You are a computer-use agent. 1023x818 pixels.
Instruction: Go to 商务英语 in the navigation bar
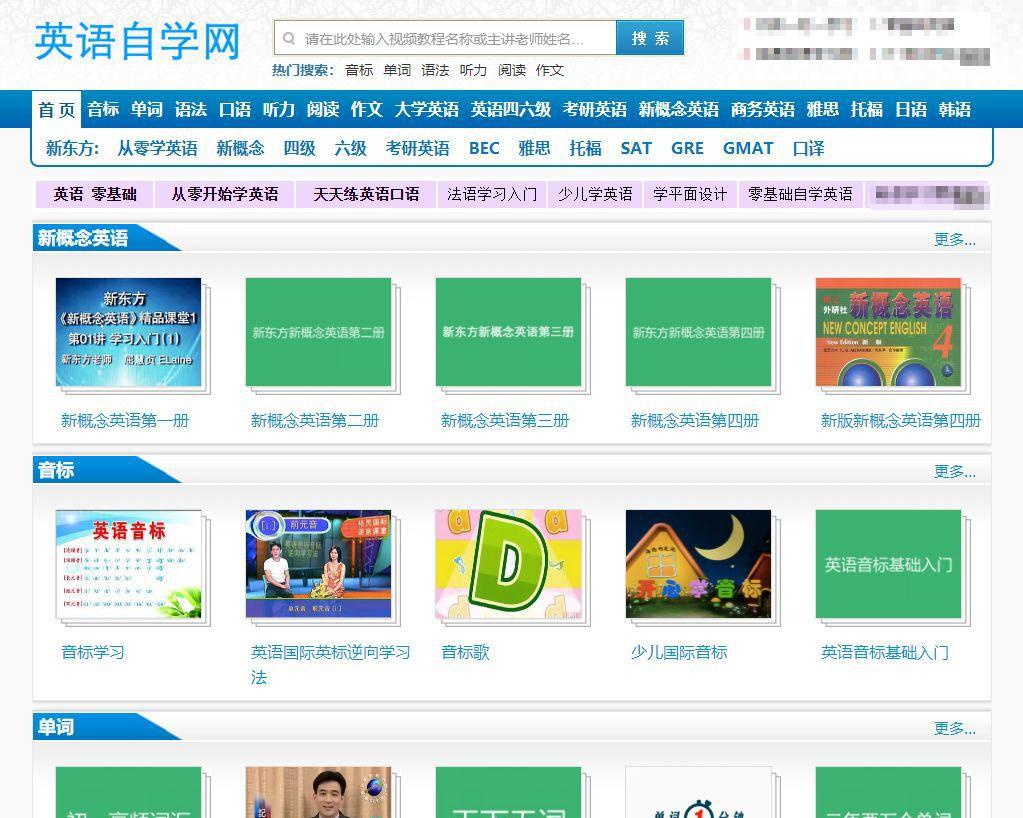(763, 109)
